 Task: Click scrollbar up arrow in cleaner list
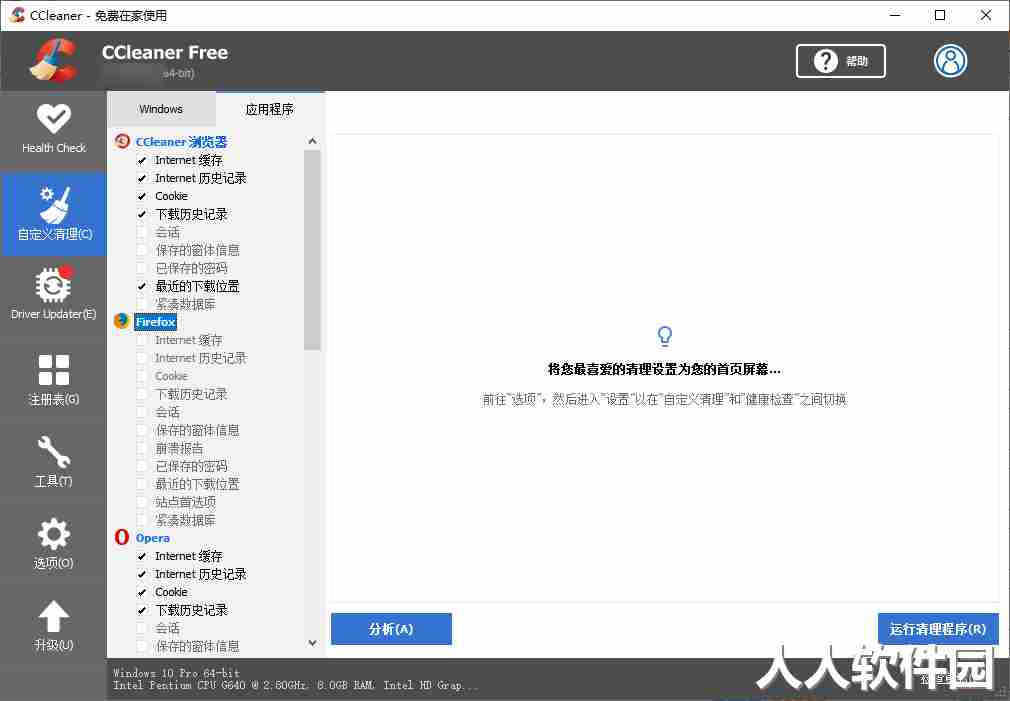(x=312, y=141)
